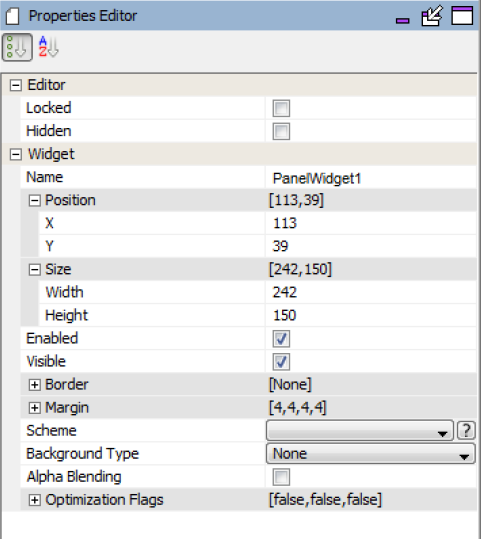Click the Name field PanelWidget1
The image size is (481, 539).
[x=371, y=178]
